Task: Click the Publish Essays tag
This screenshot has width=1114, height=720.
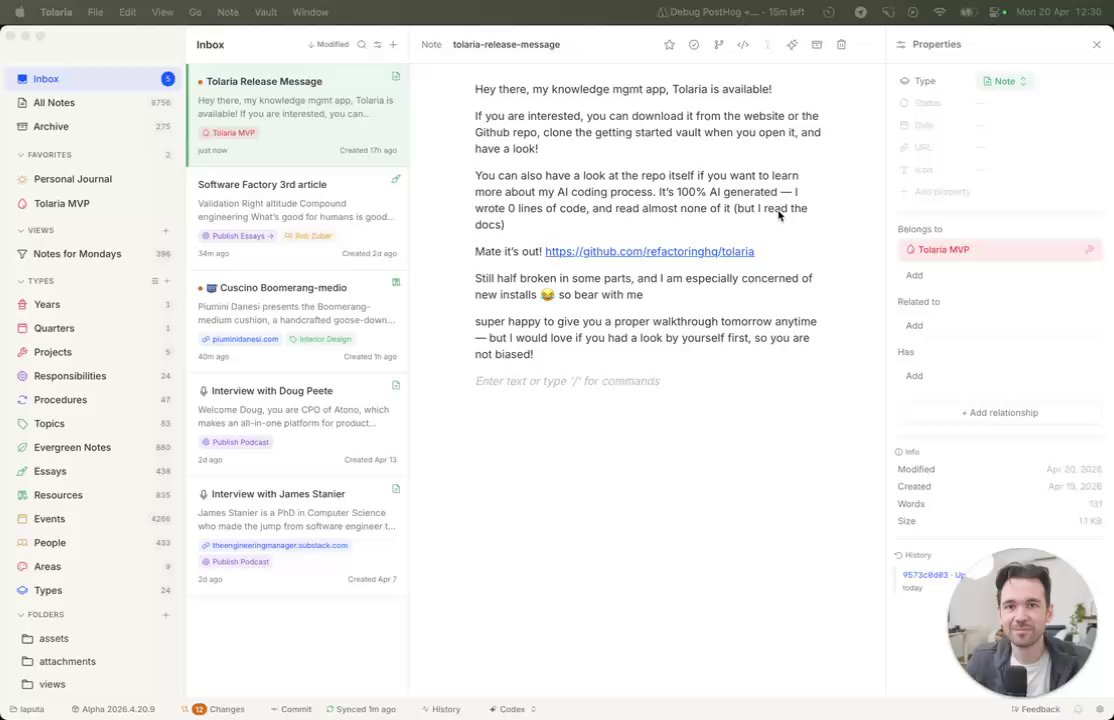Action: coord(237,236)
